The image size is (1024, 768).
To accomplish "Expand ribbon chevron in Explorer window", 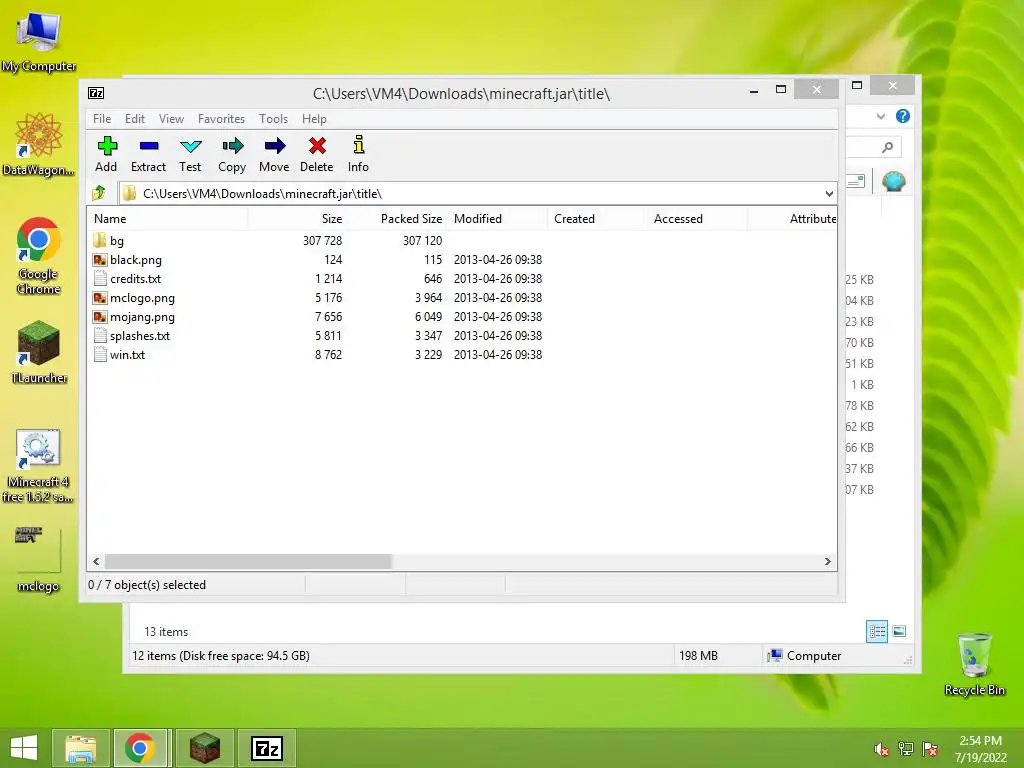I will (x=880, y=116).
